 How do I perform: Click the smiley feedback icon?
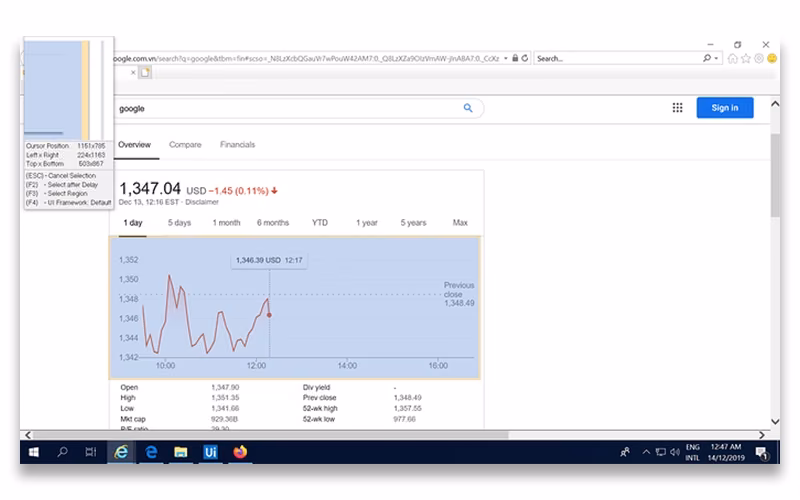pyautogui.click(x=772, y=58)
